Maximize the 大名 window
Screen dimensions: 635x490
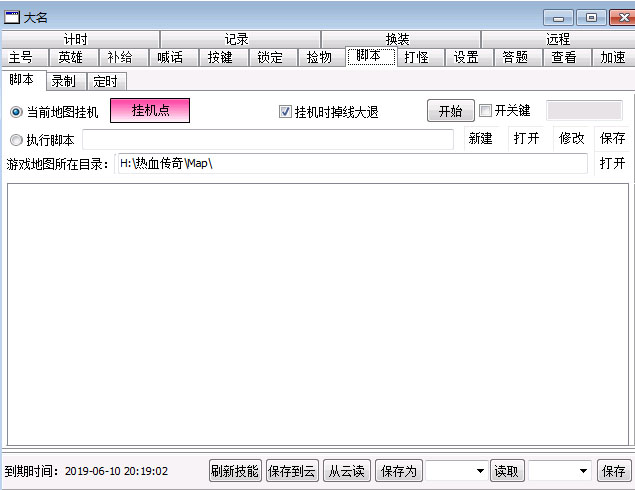pos(591,17)
